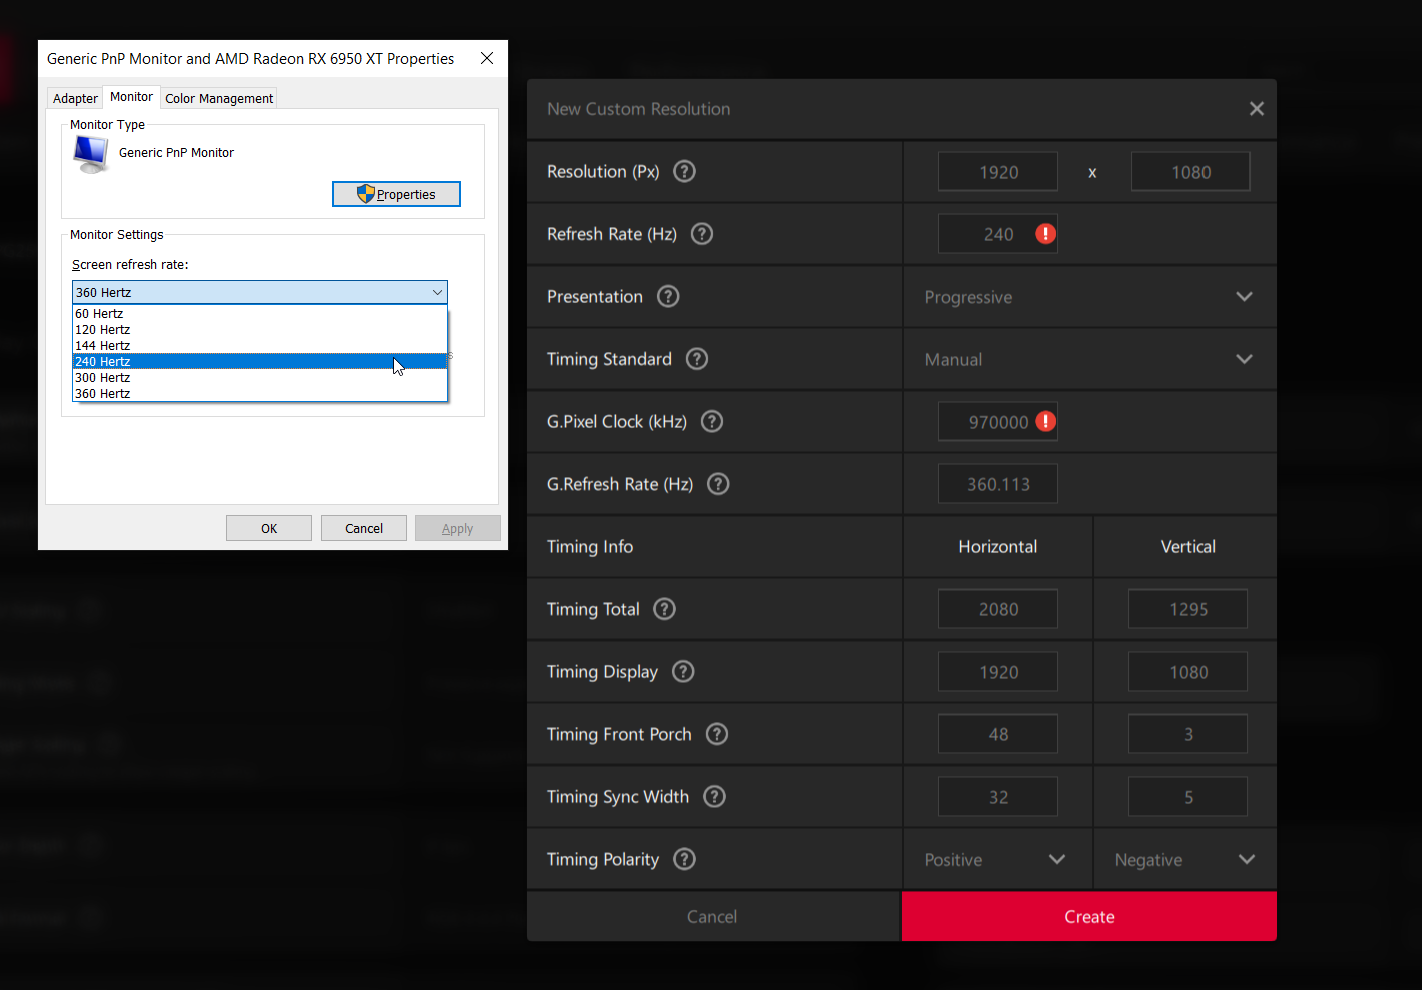Click the help icon next to Resolution (Px)
The height and width of the screenshot is (990, 1422).
click(x=684, y=171)
